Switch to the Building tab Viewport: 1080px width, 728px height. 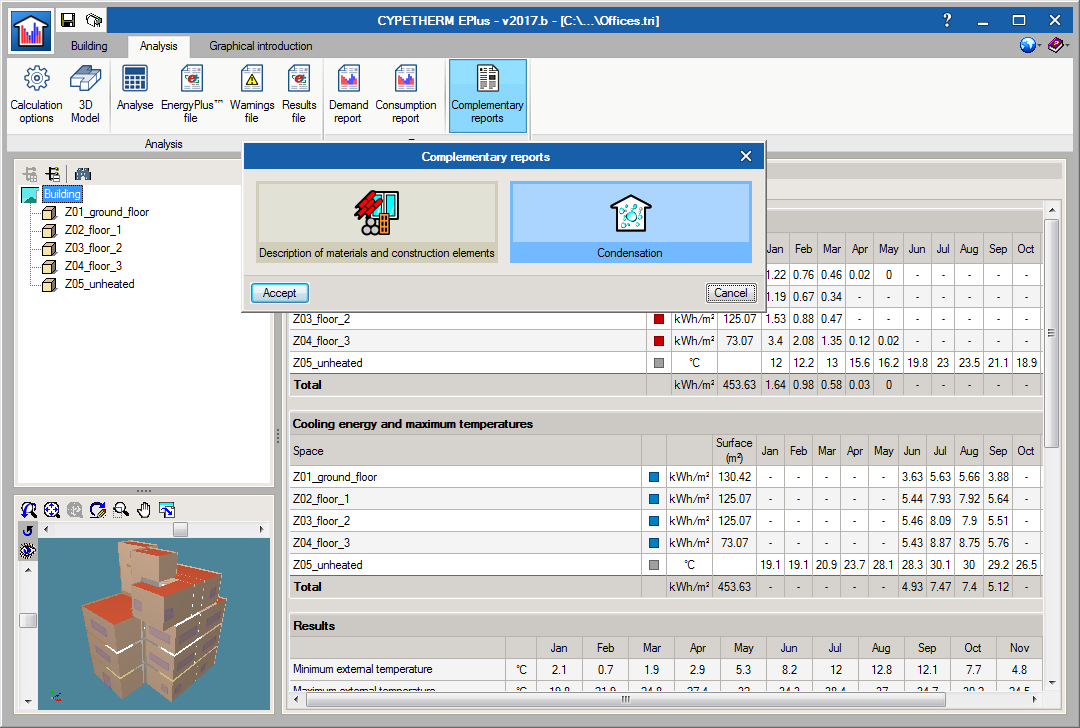(89, 46)
